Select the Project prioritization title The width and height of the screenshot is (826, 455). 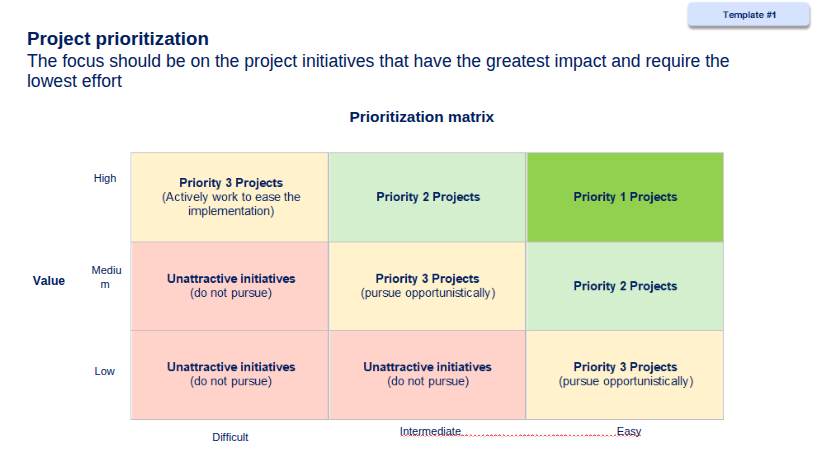(118, 39)
